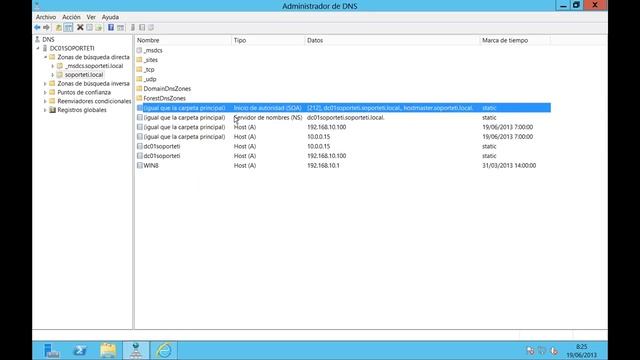Viewport: 640px width, 360px height.
Task: Expand Registros globales
Action: [45, 110]
